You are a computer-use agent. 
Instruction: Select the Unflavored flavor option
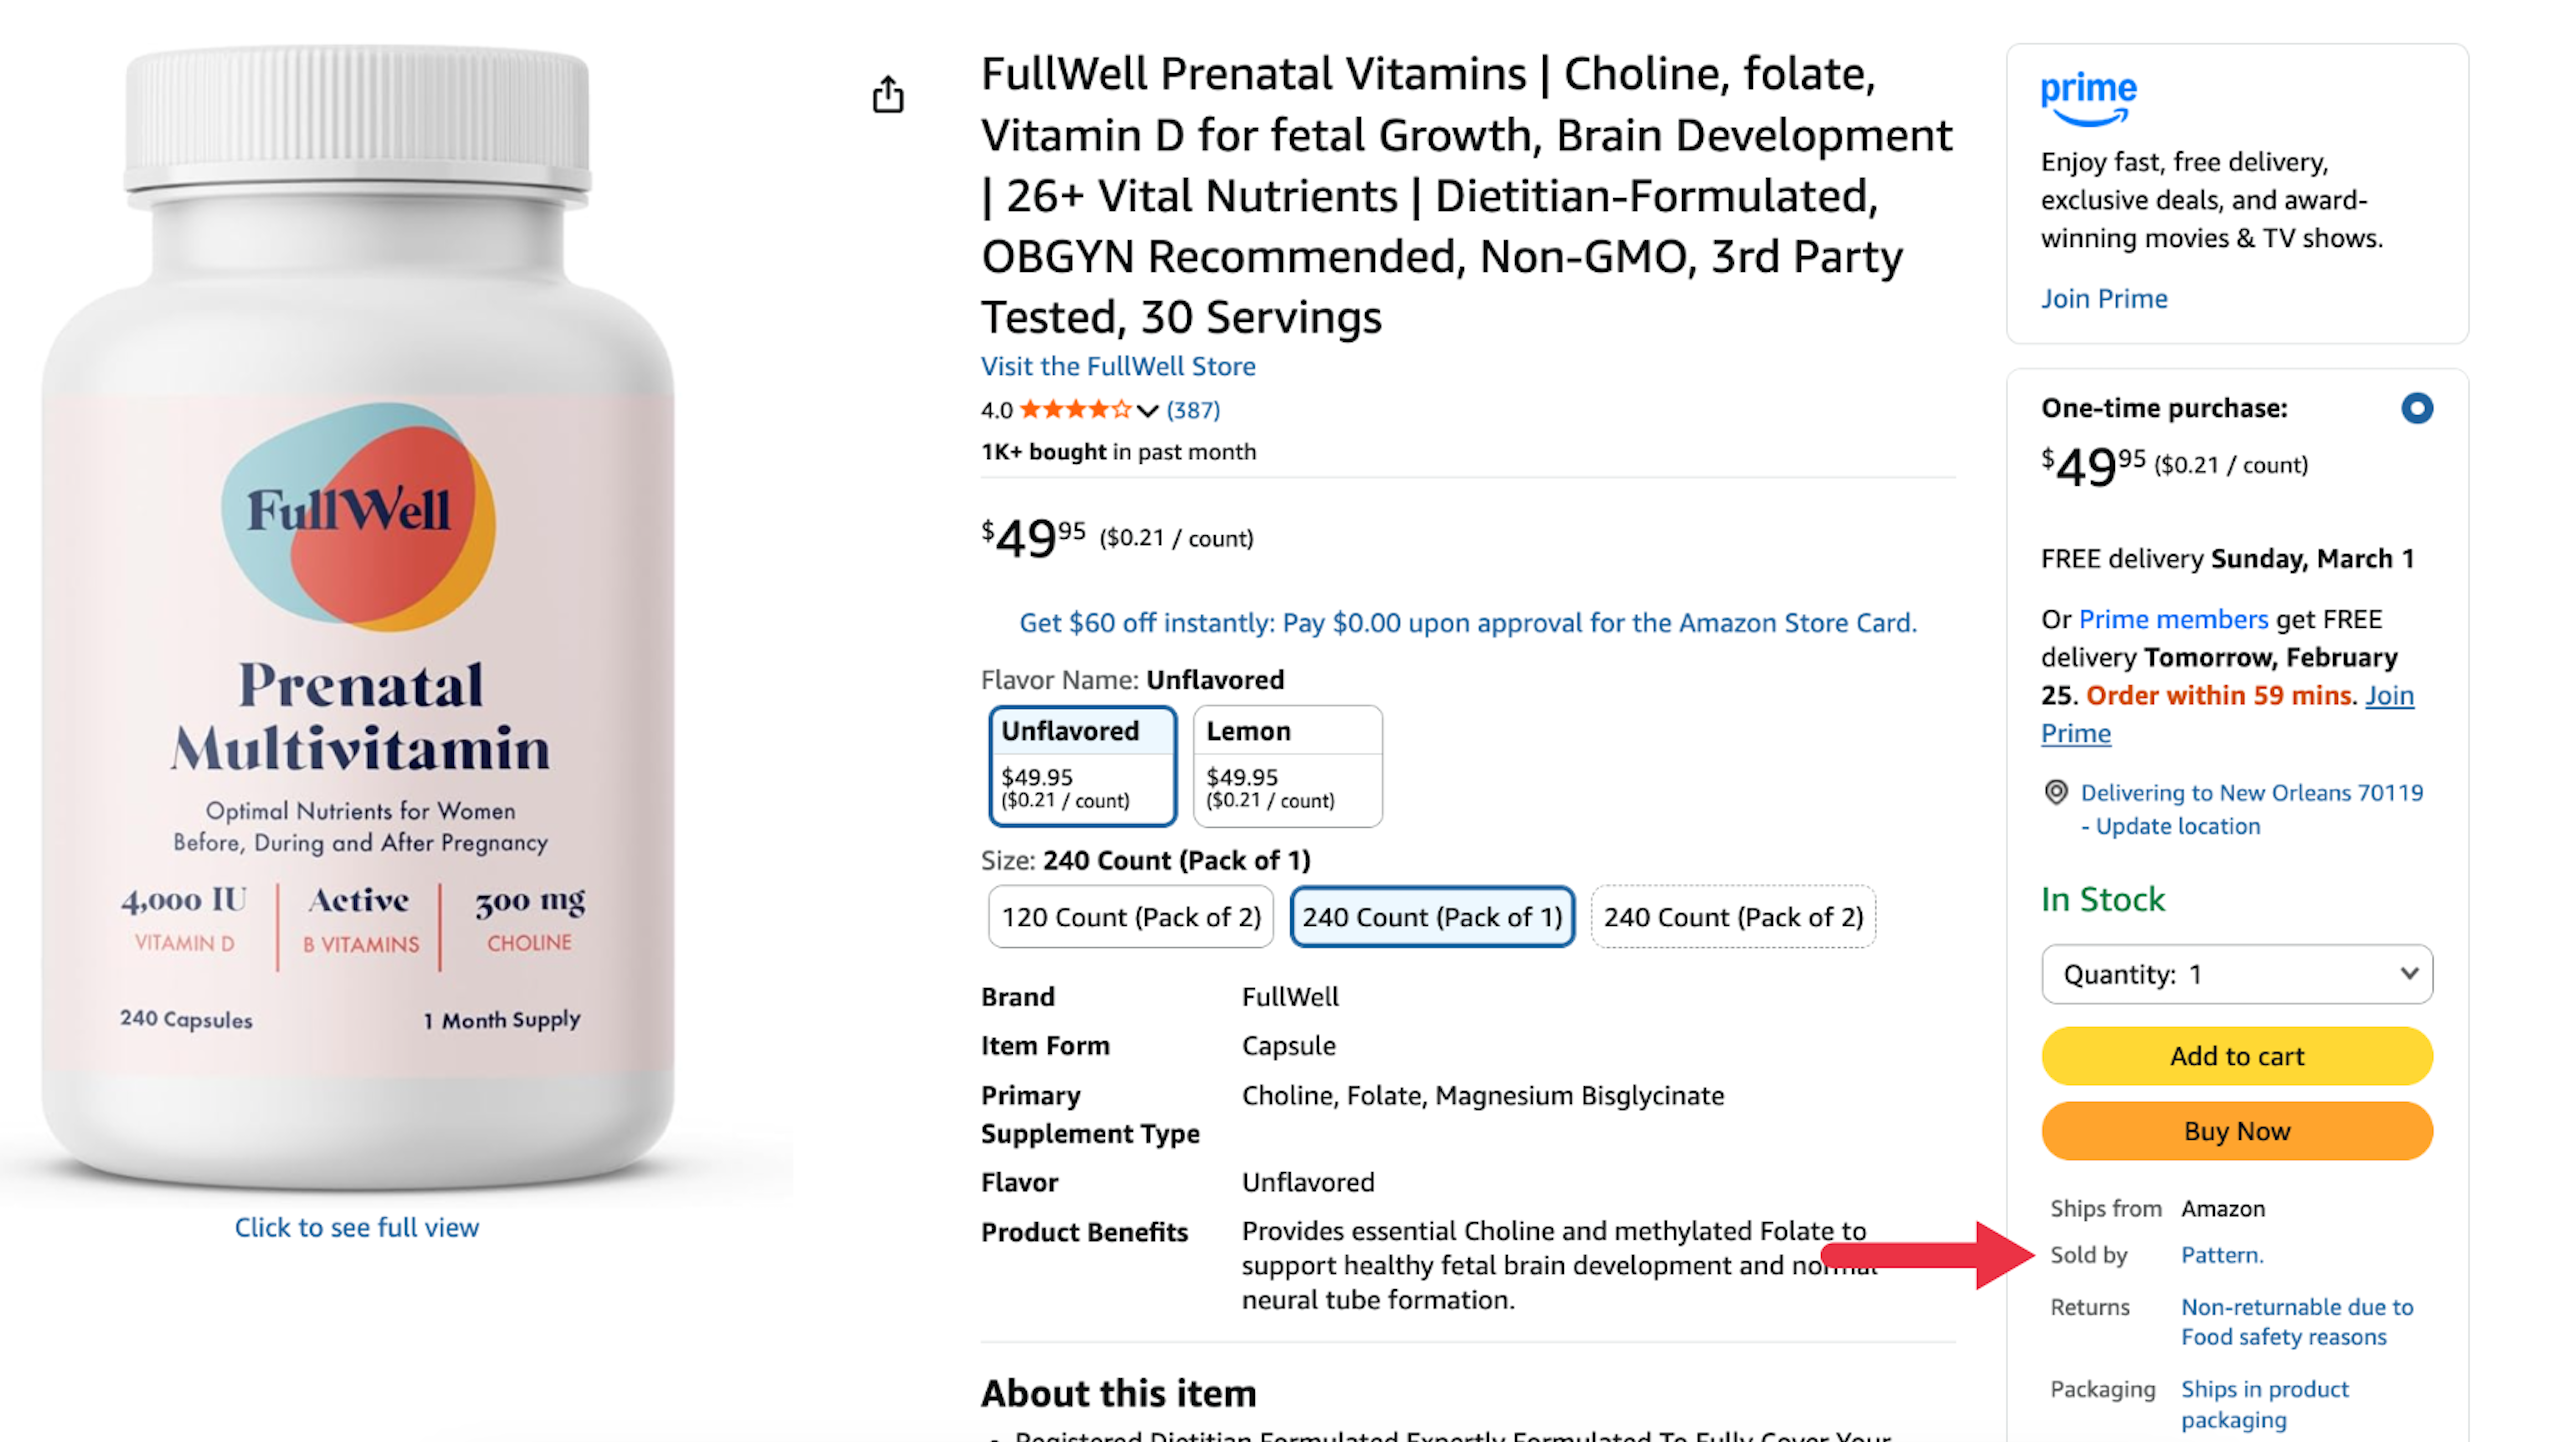[1082, 766]
